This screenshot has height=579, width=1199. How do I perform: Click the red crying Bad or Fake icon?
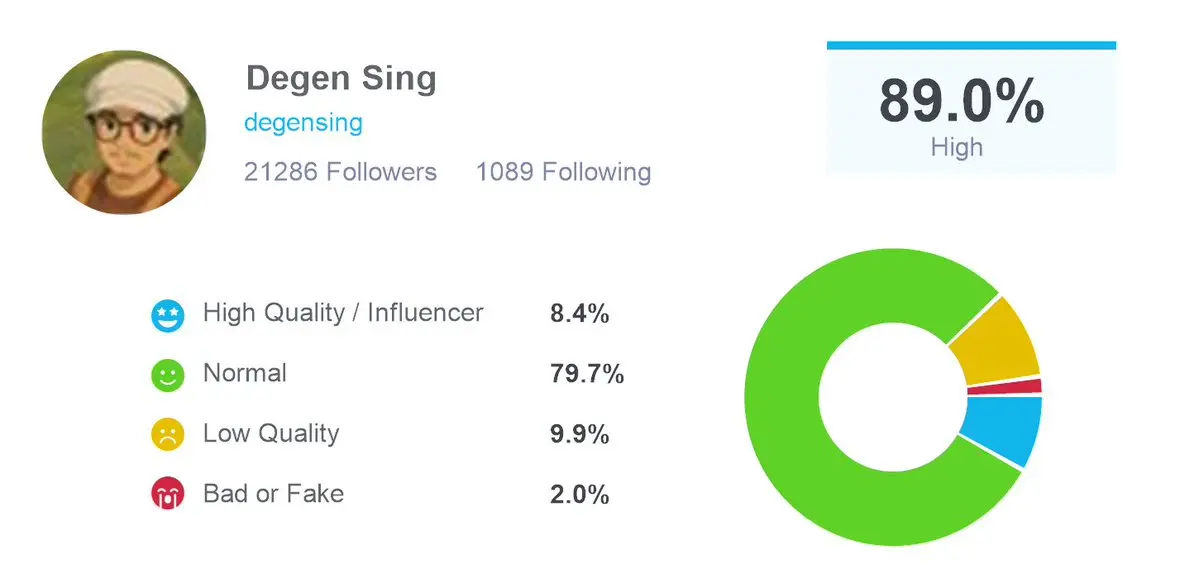click(166, 495)
